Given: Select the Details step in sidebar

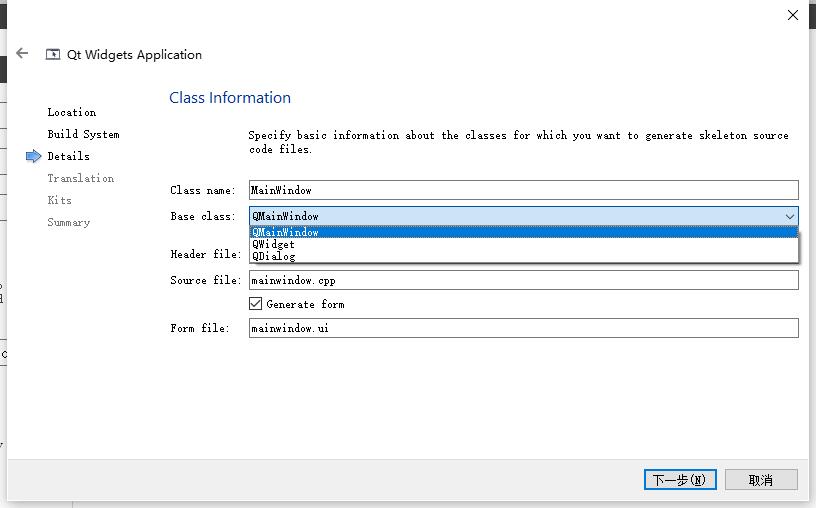Looking at the screenshot, I should click(x=68, y=156).
